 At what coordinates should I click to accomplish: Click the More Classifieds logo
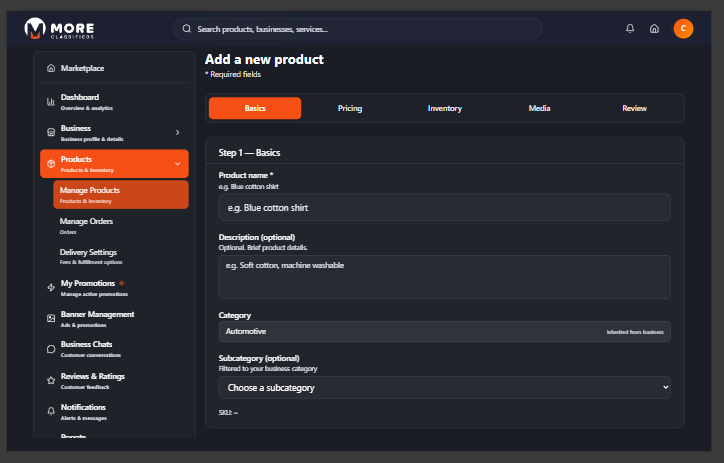(x=62, y=29)
